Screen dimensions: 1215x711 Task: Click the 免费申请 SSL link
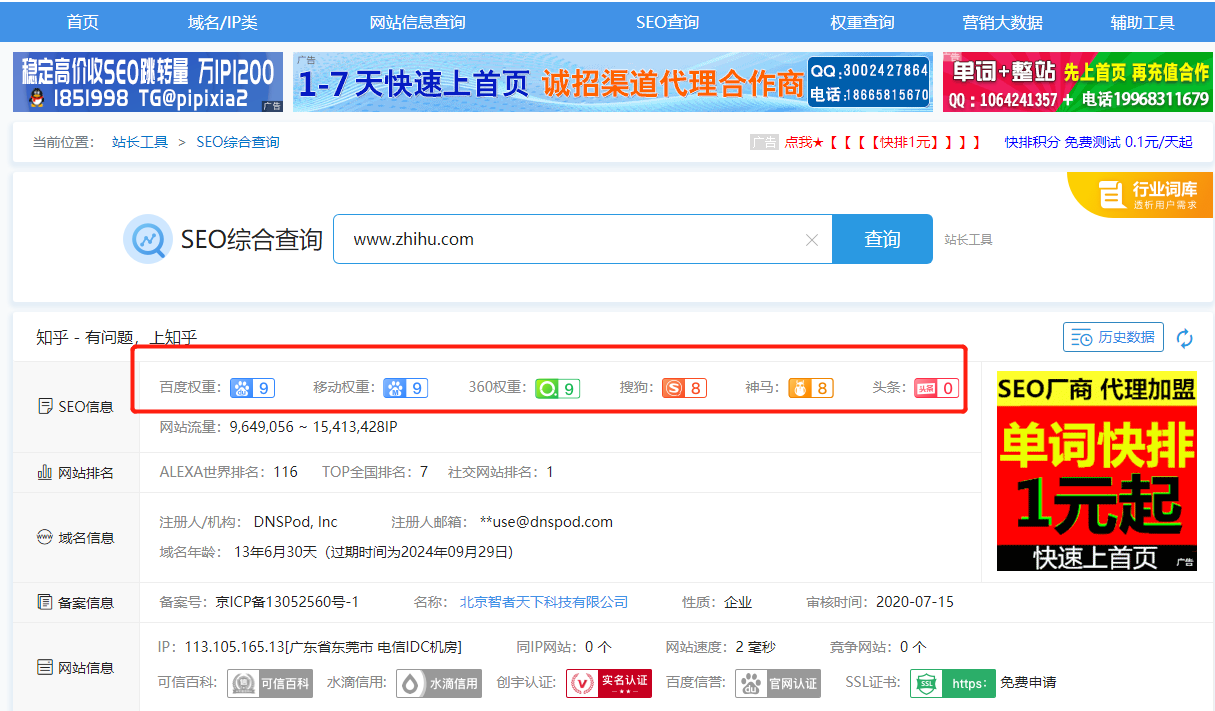[x=1028, y=683]
